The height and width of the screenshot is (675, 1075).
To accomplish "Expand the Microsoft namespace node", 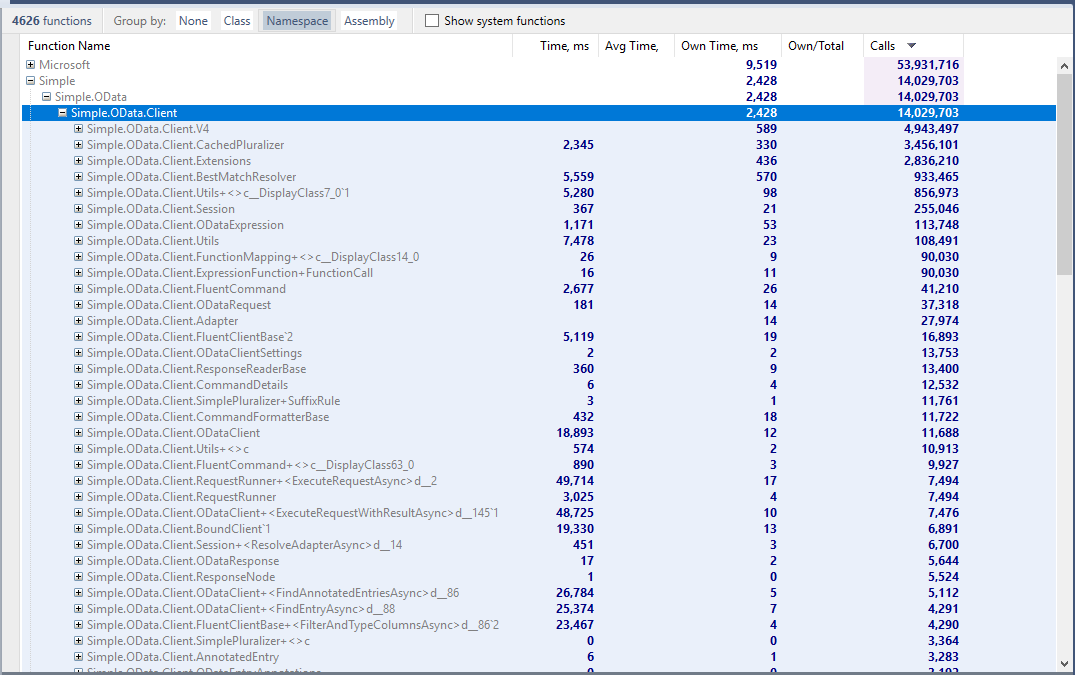I will click(x=30, y=64).
